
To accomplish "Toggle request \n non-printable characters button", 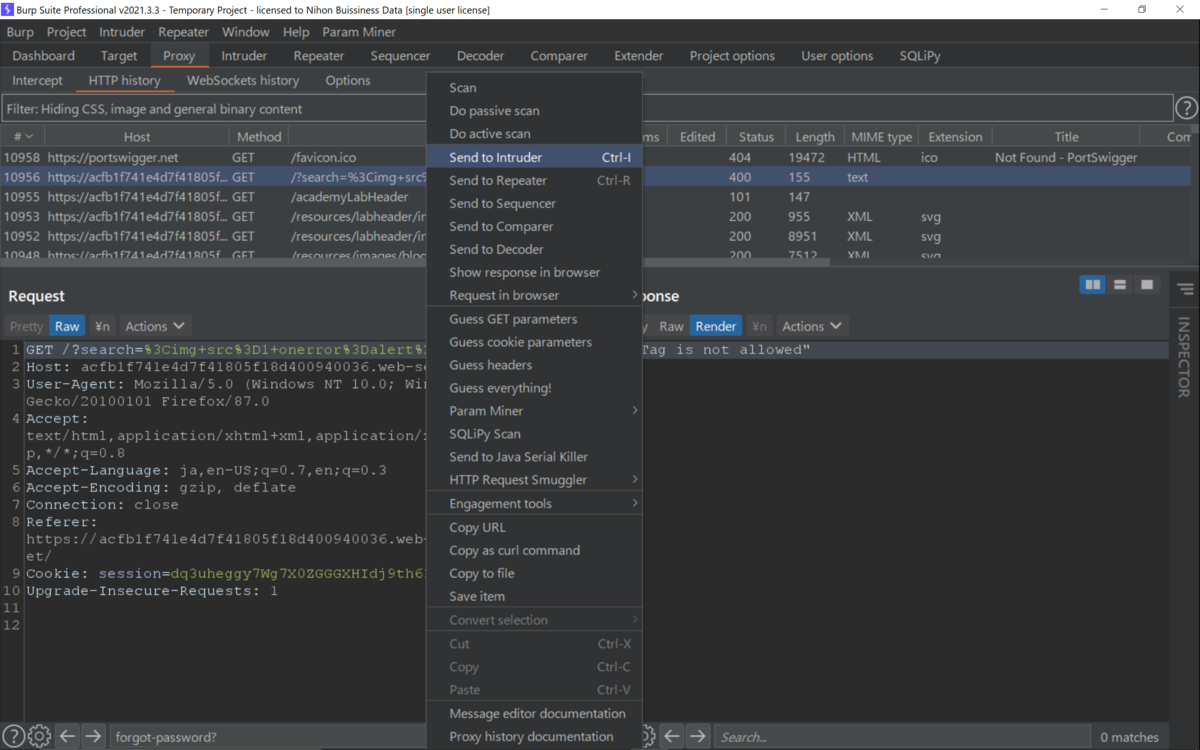I will (102, 326).
